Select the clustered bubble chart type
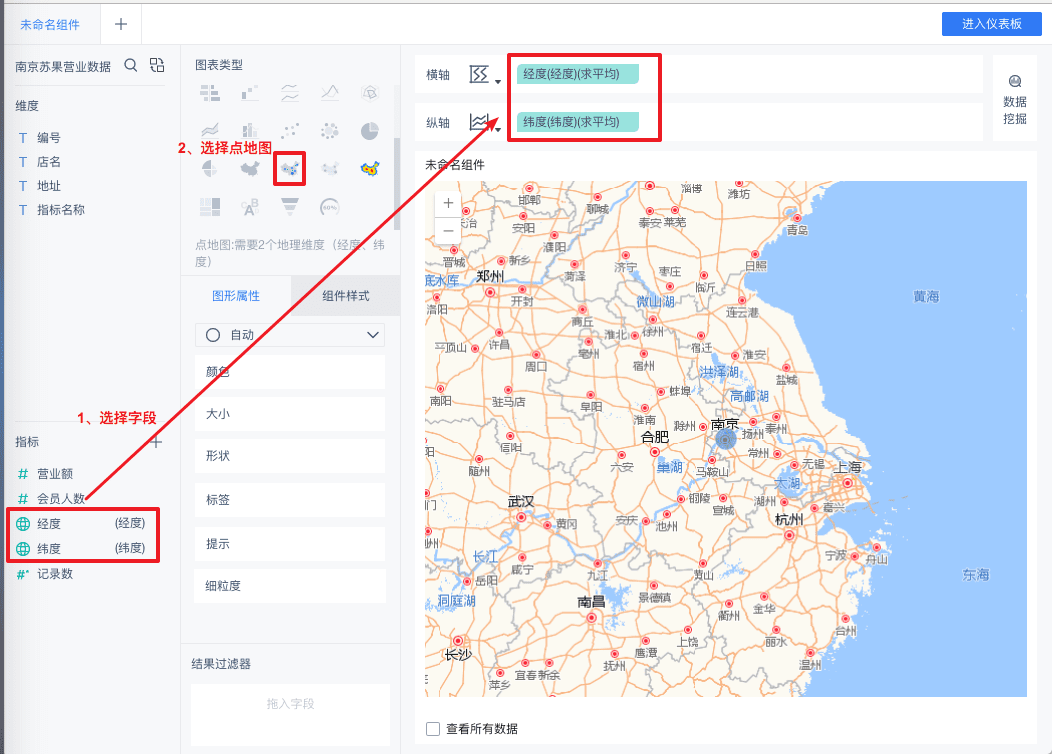Screen dimensions: 1052x754 [x=329, y=130]
